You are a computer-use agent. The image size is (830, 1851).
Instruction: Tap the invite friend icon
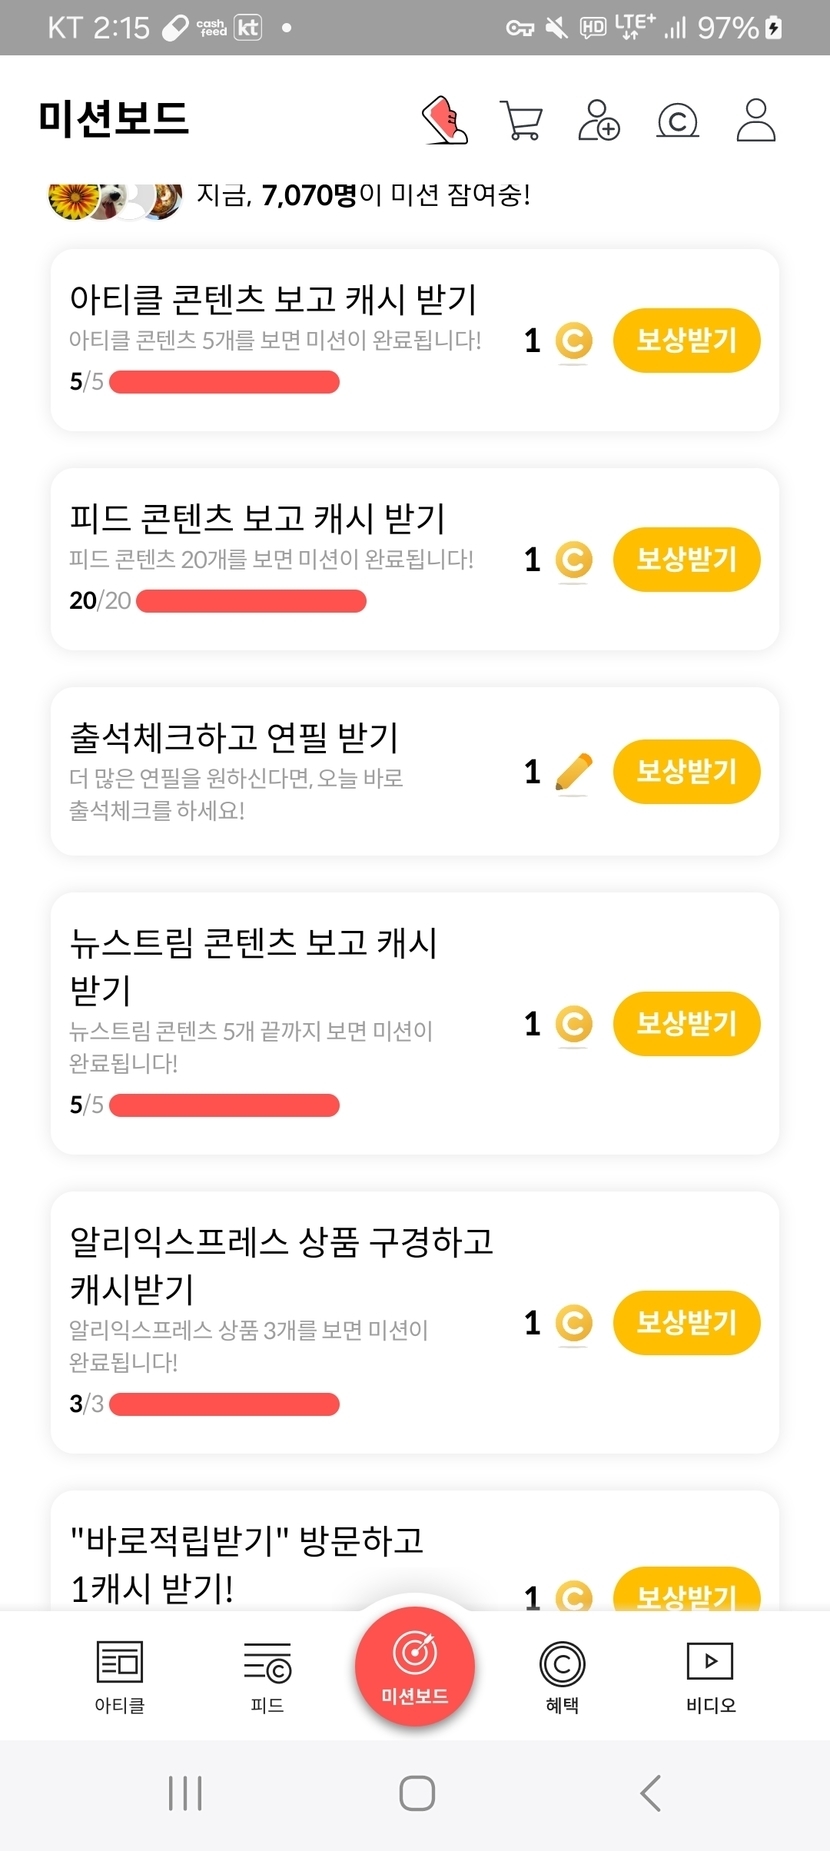click(x=599, y=121)
